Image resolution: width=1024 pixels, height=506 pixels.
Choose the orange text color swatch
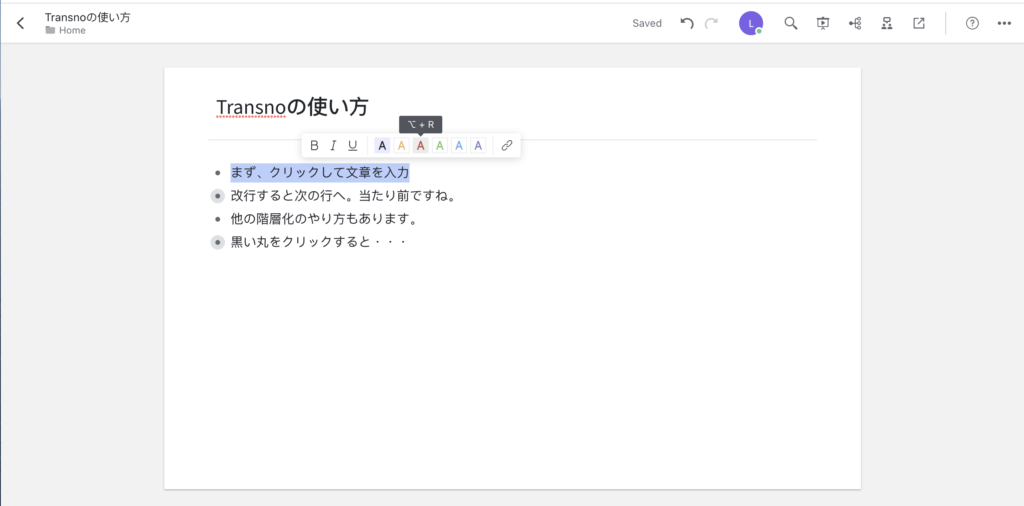click(x=402, y=146)
